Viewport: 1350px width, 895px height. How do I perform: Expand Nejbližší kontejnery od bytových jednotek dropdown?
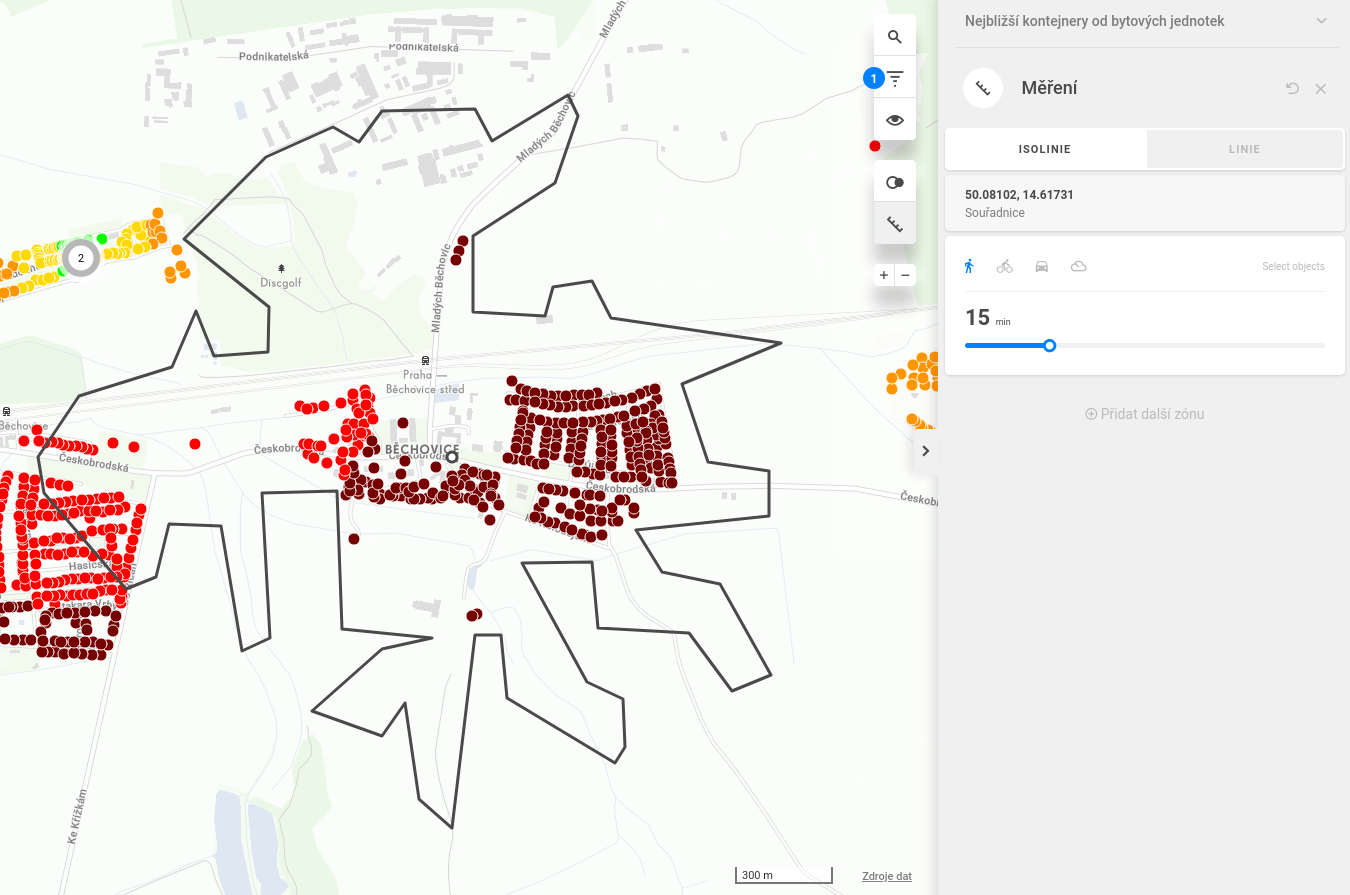pos(1321,21)
